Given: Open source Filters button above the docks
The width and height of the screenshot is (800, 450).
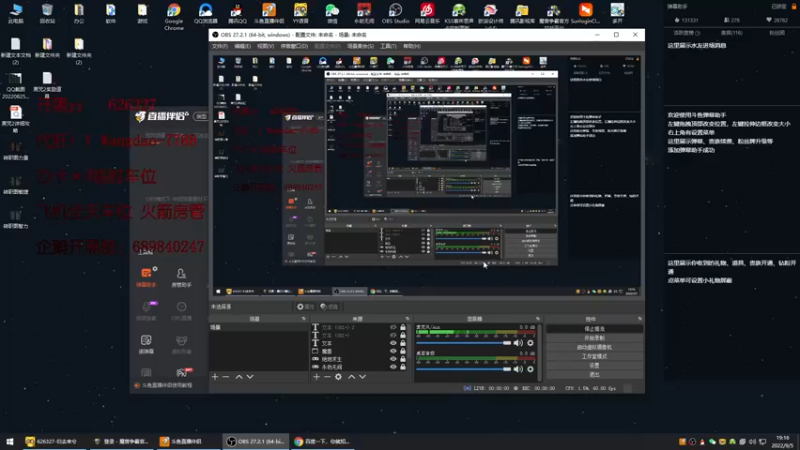Looking at the screenshot, I should coord(330,307).
